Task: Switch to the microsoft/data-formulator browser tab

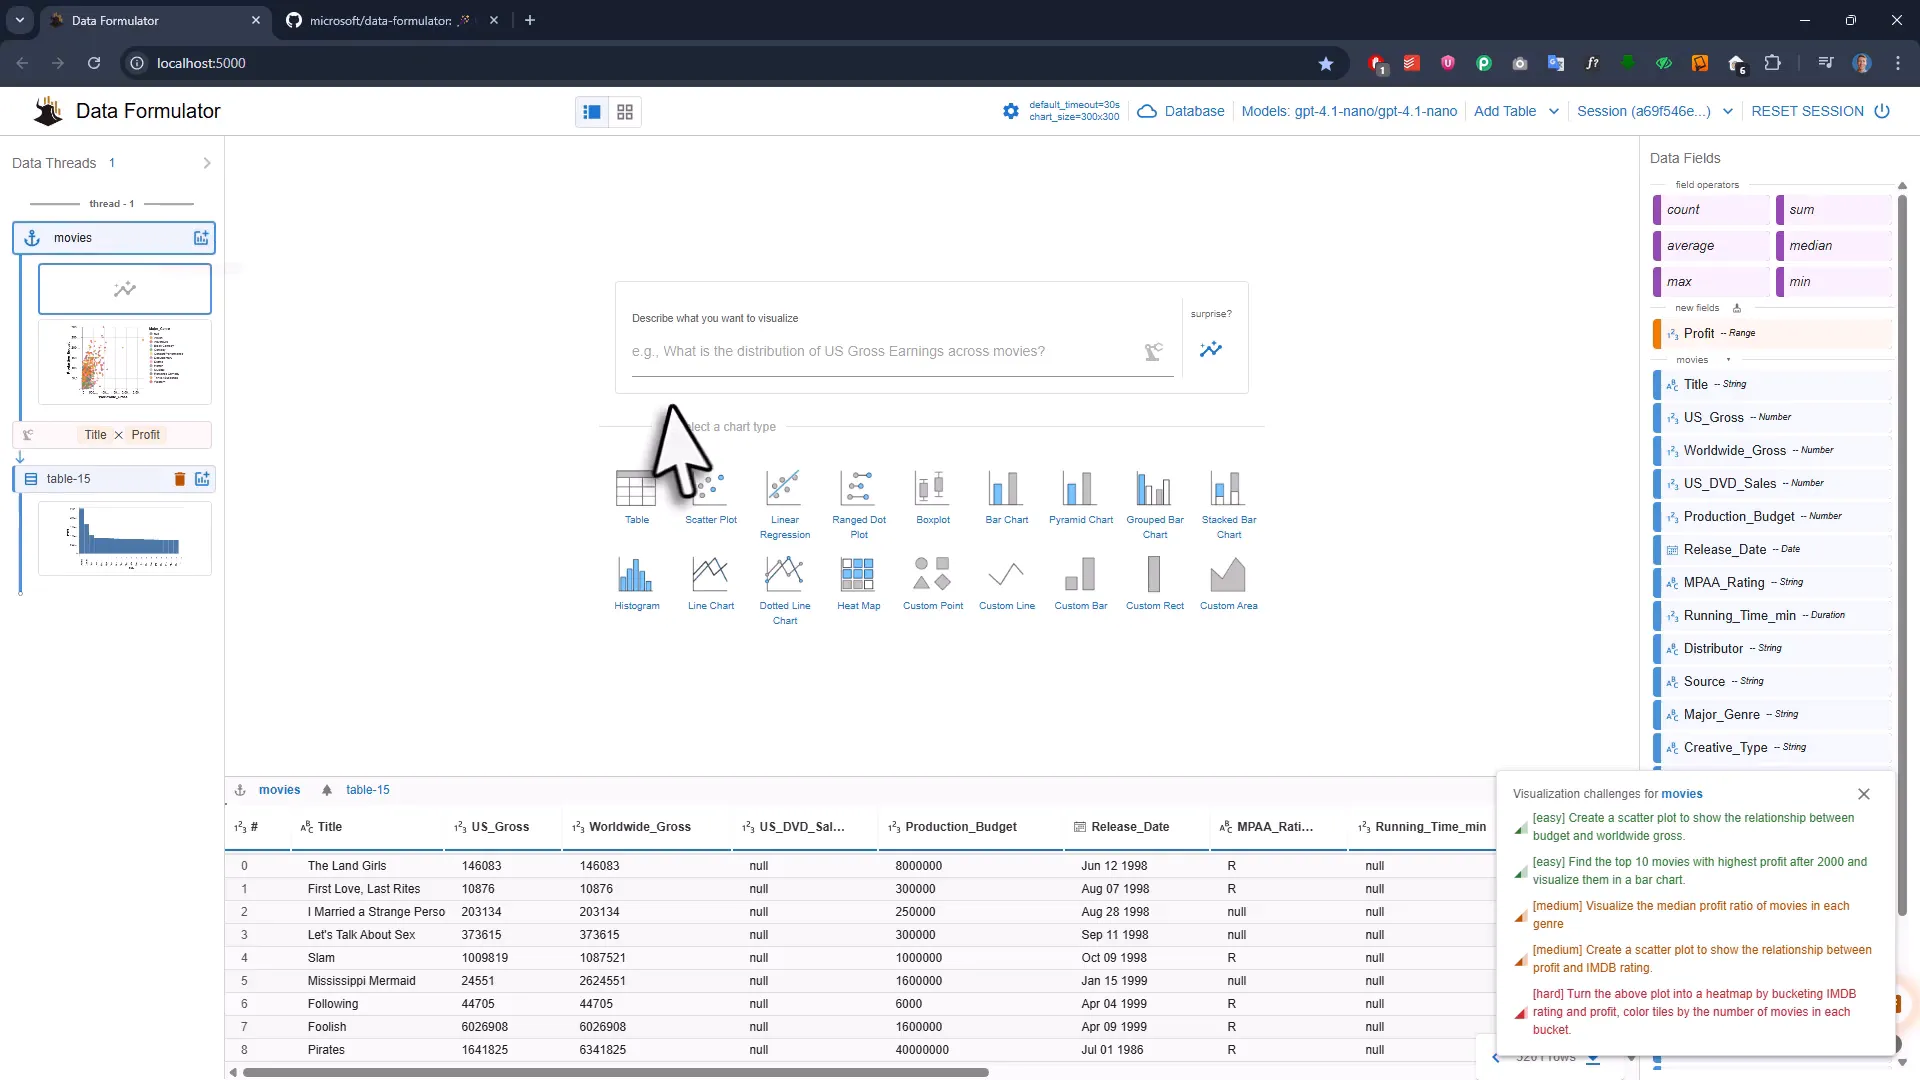Action: pos(380,20)
